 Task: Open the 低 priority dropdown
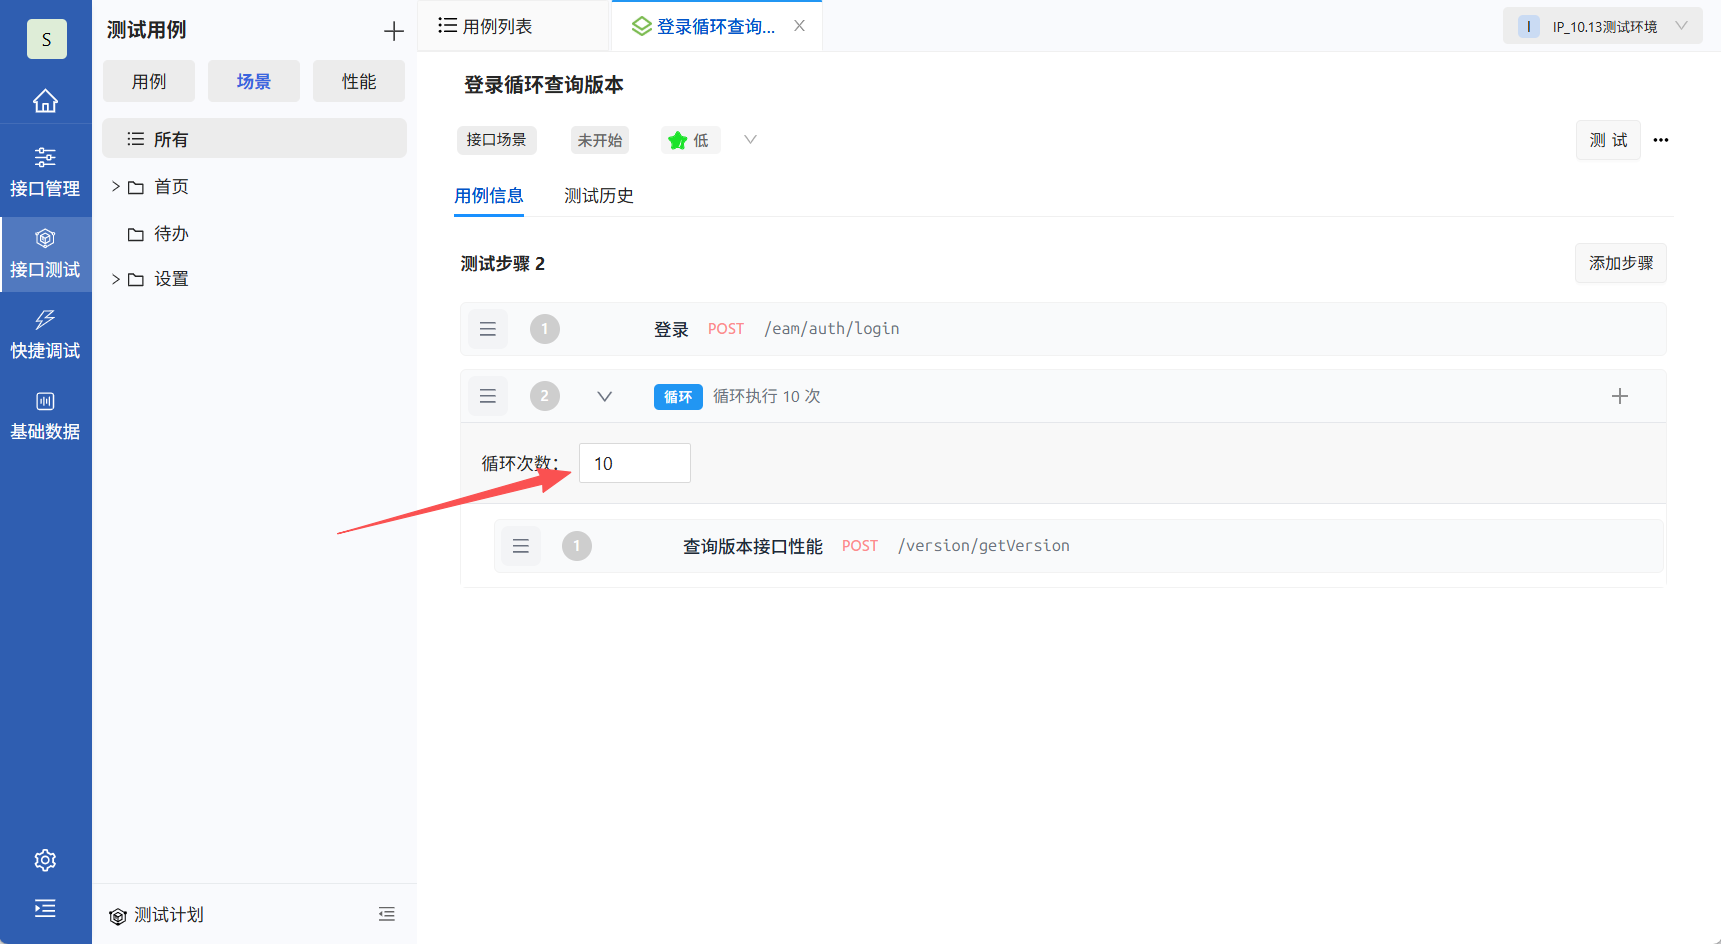point(749,140)
